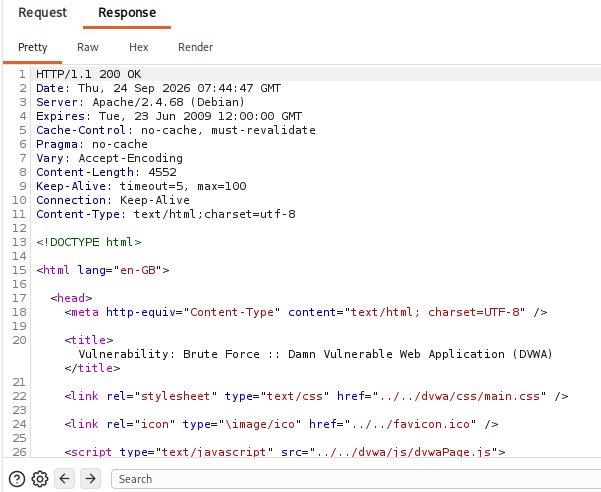Image resolution: width=601 pixels, height=492 pixels.
Task: Click the favicon.ico link line
Action: (x=281, y=424)
